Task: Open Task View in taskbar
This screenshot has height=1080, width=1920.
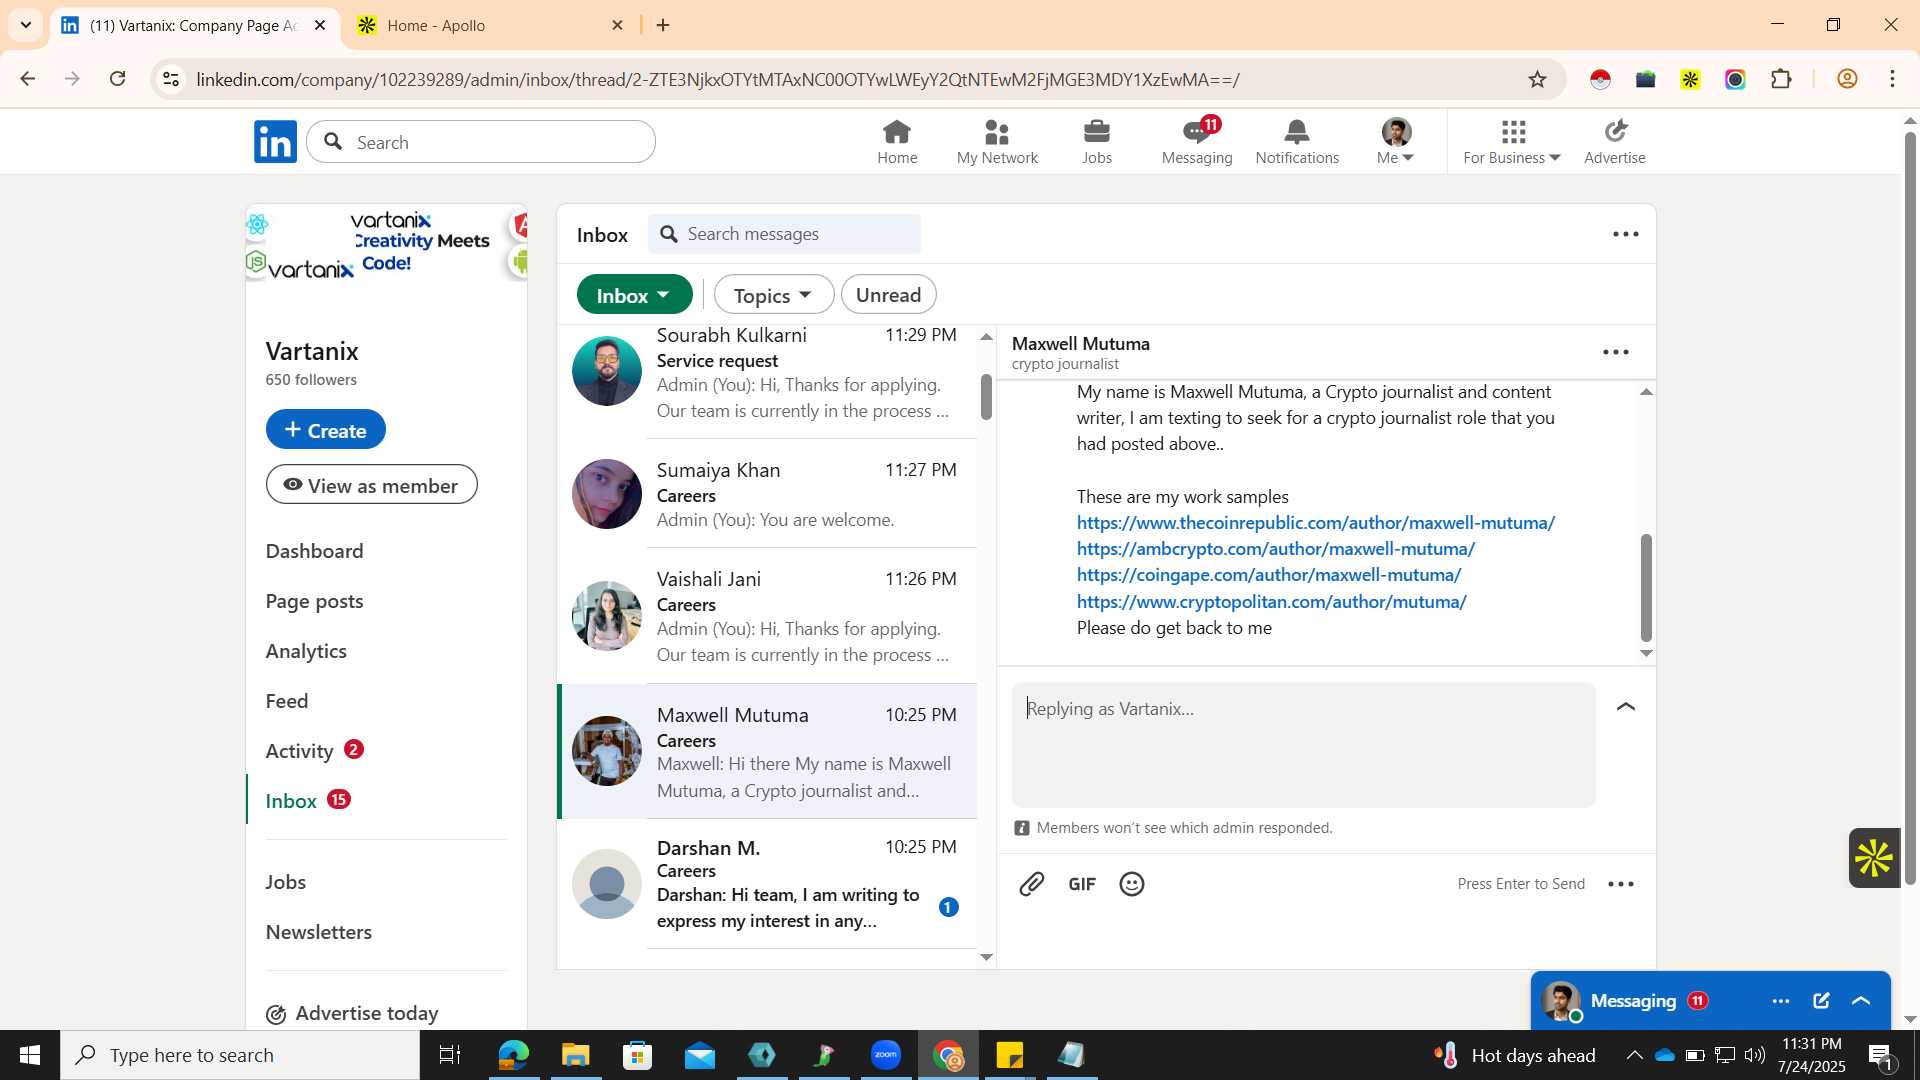Action: [x=450, y=1055]
